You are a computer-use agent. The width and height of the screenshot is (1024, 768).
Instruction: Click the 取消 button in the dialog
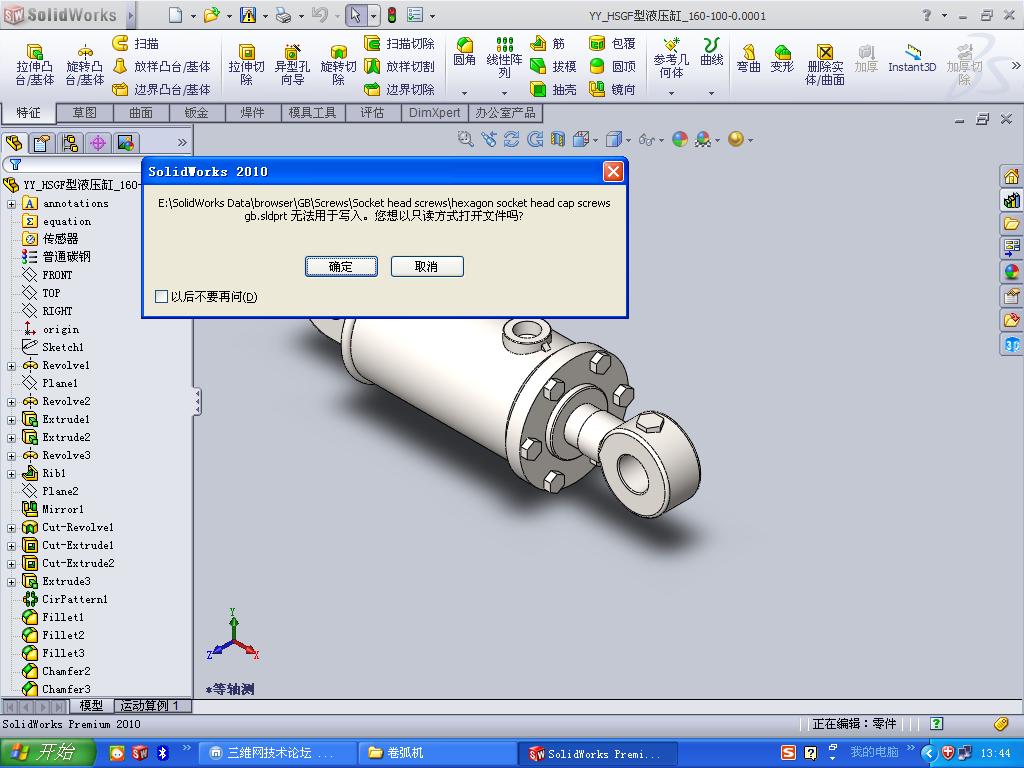[426, 266]
